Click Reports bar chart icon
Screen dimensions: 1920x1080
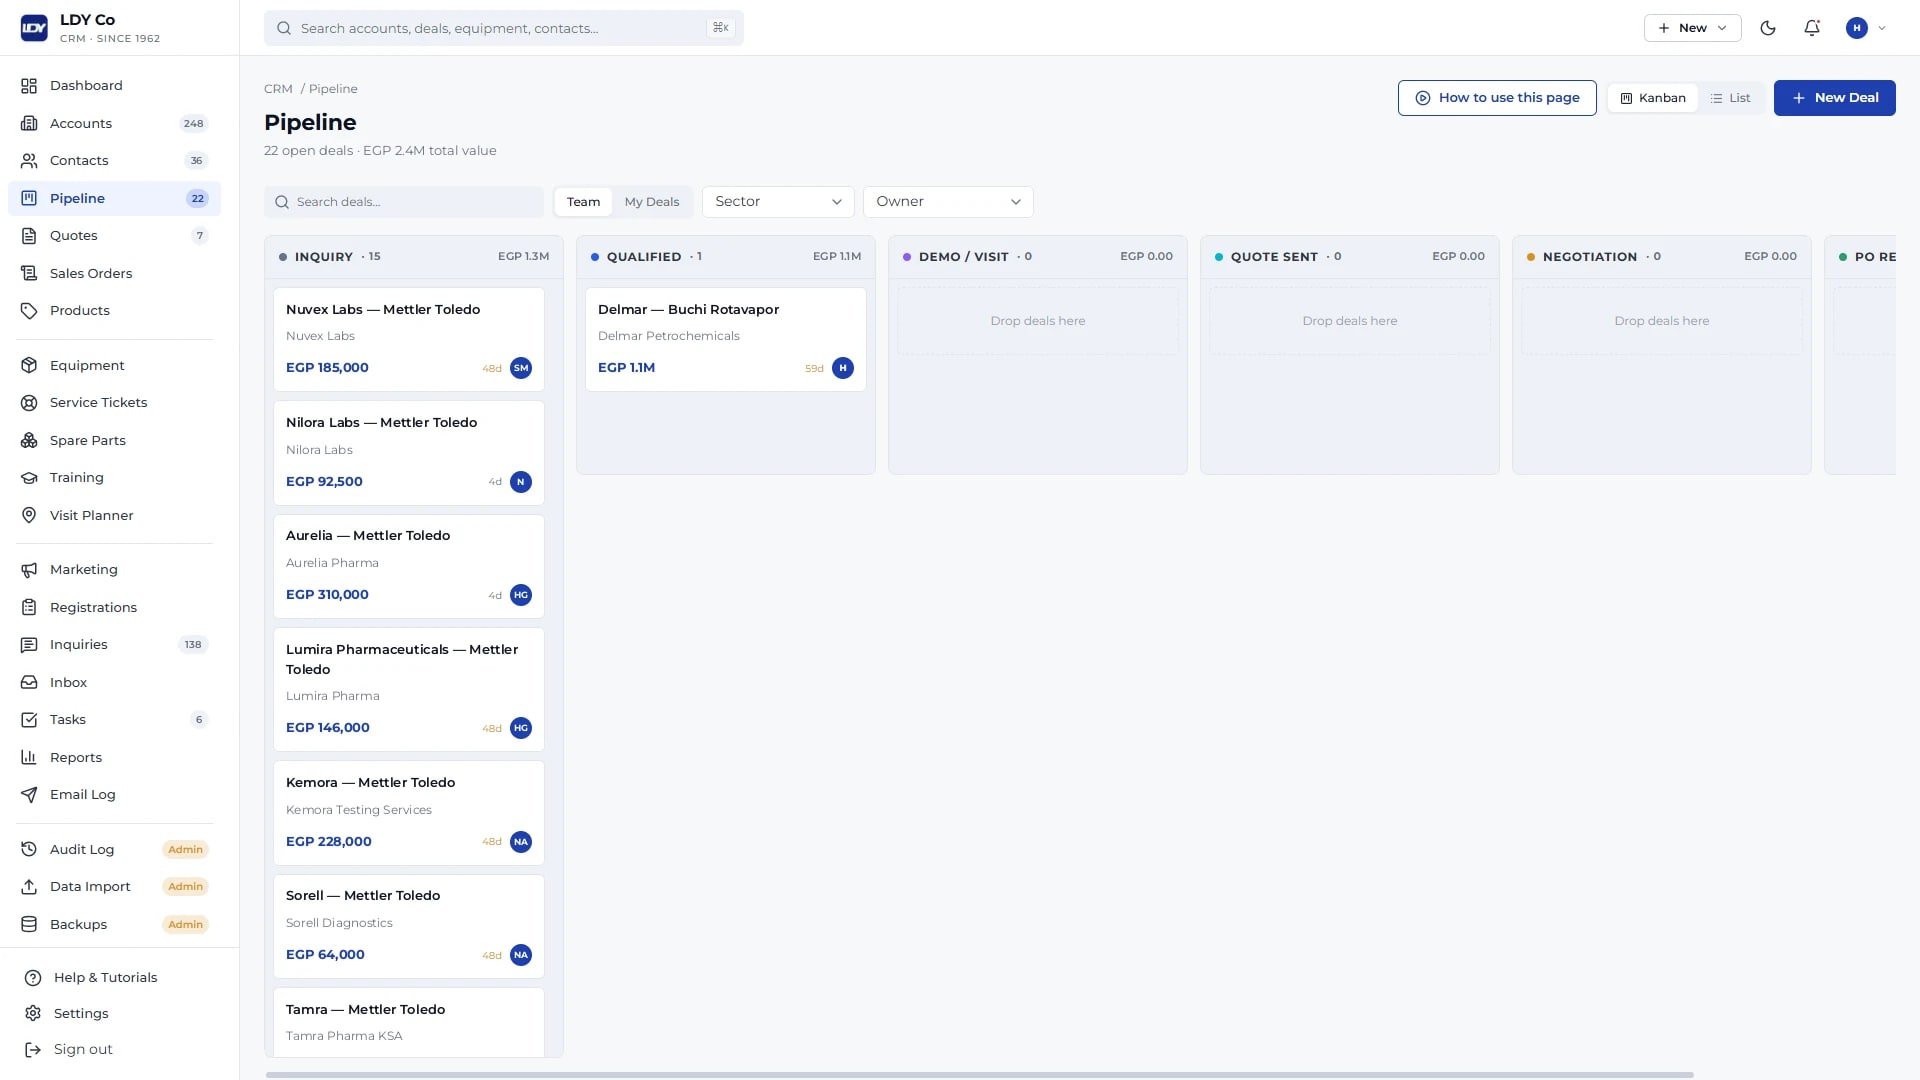point(29,758)
